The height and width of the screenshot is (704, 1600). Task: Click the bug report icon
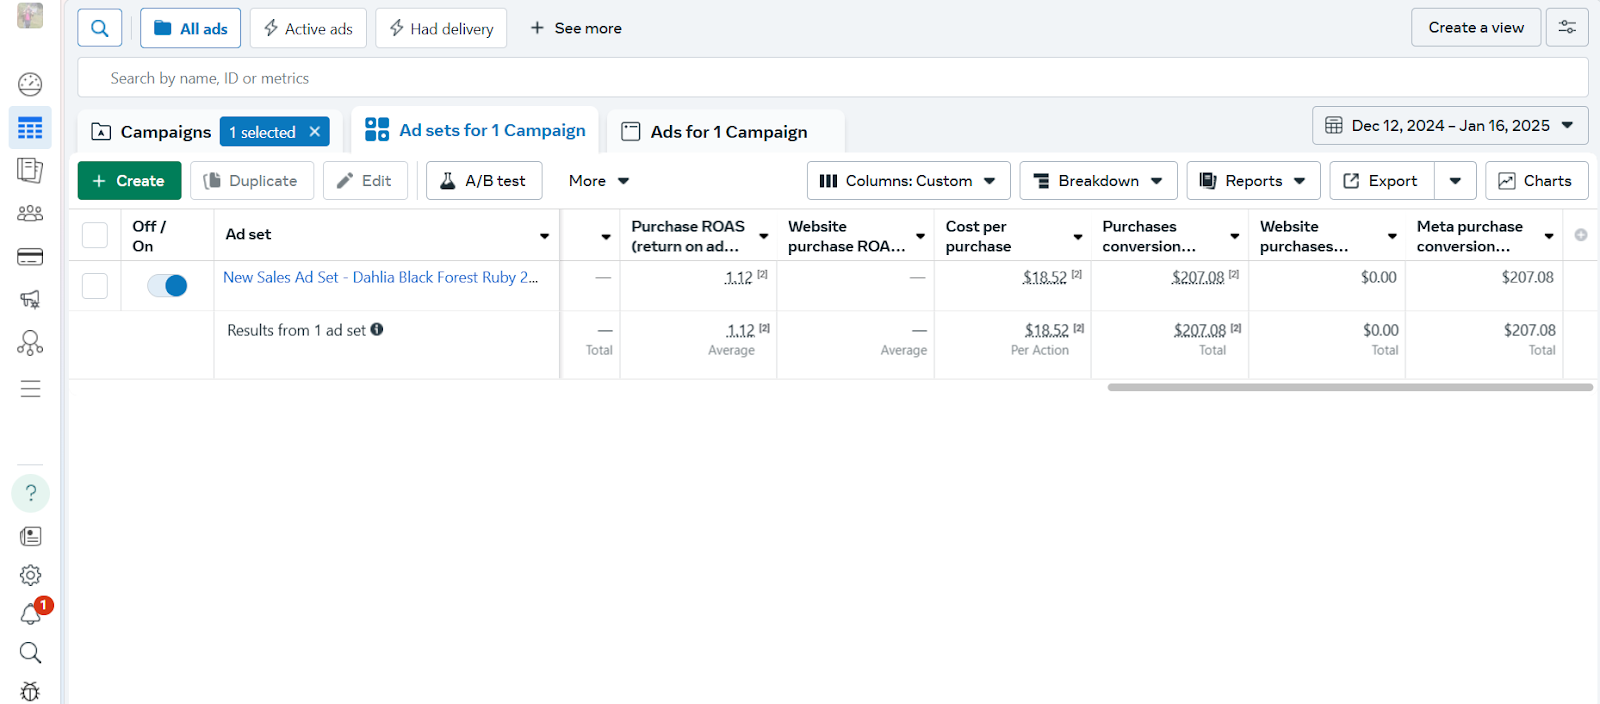[30, 691]
